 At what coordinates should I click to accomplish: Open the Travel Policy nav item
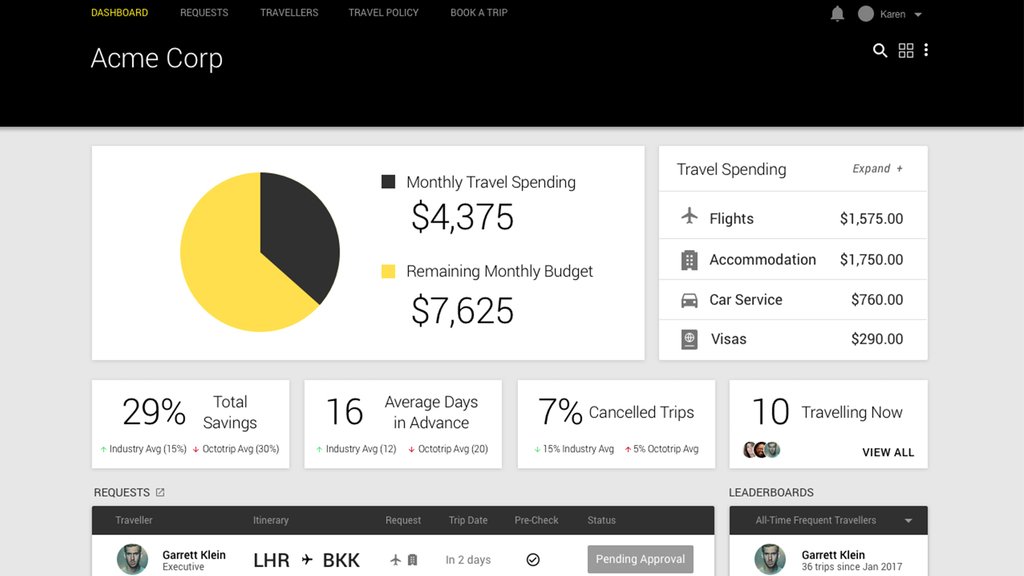[x=383, y=12]
